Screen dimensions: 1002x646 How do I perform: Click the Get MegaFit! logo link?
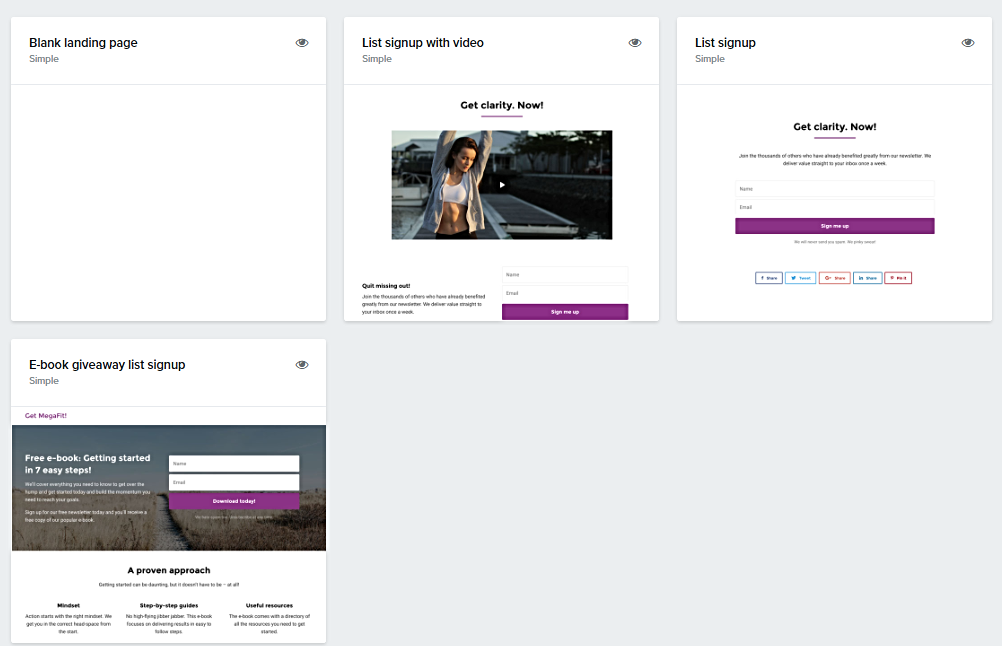coord(45,415)
